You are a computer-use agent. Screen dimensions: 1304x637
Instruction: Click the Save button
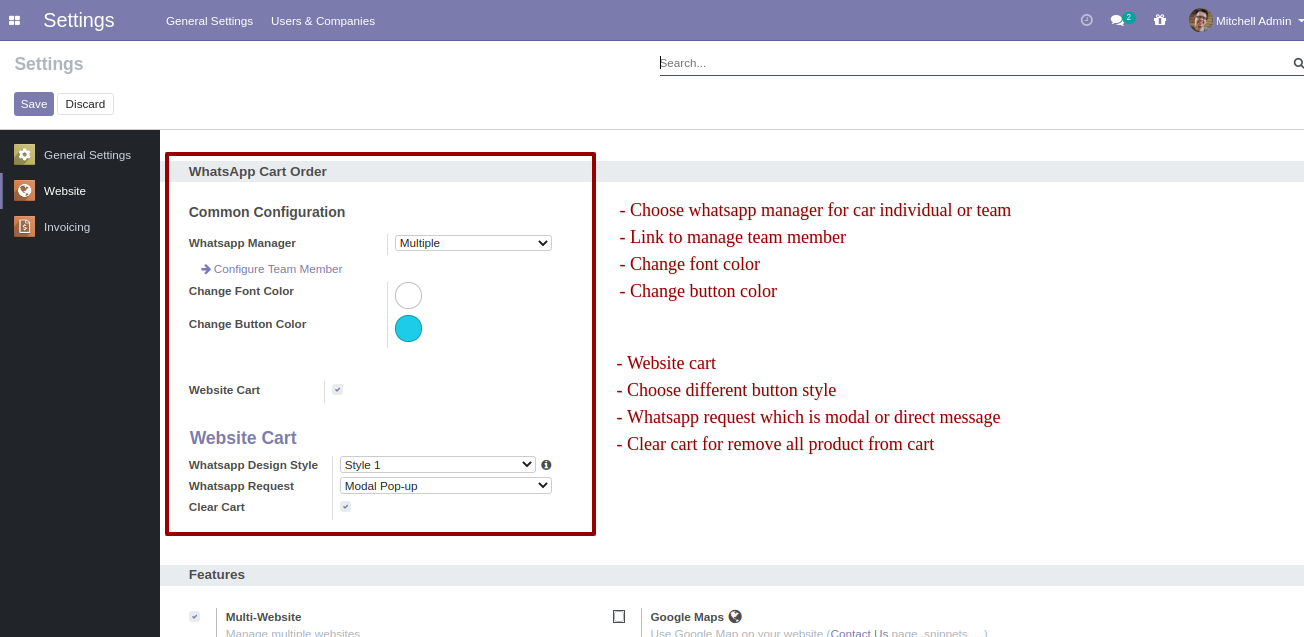(x=34, y=104)
